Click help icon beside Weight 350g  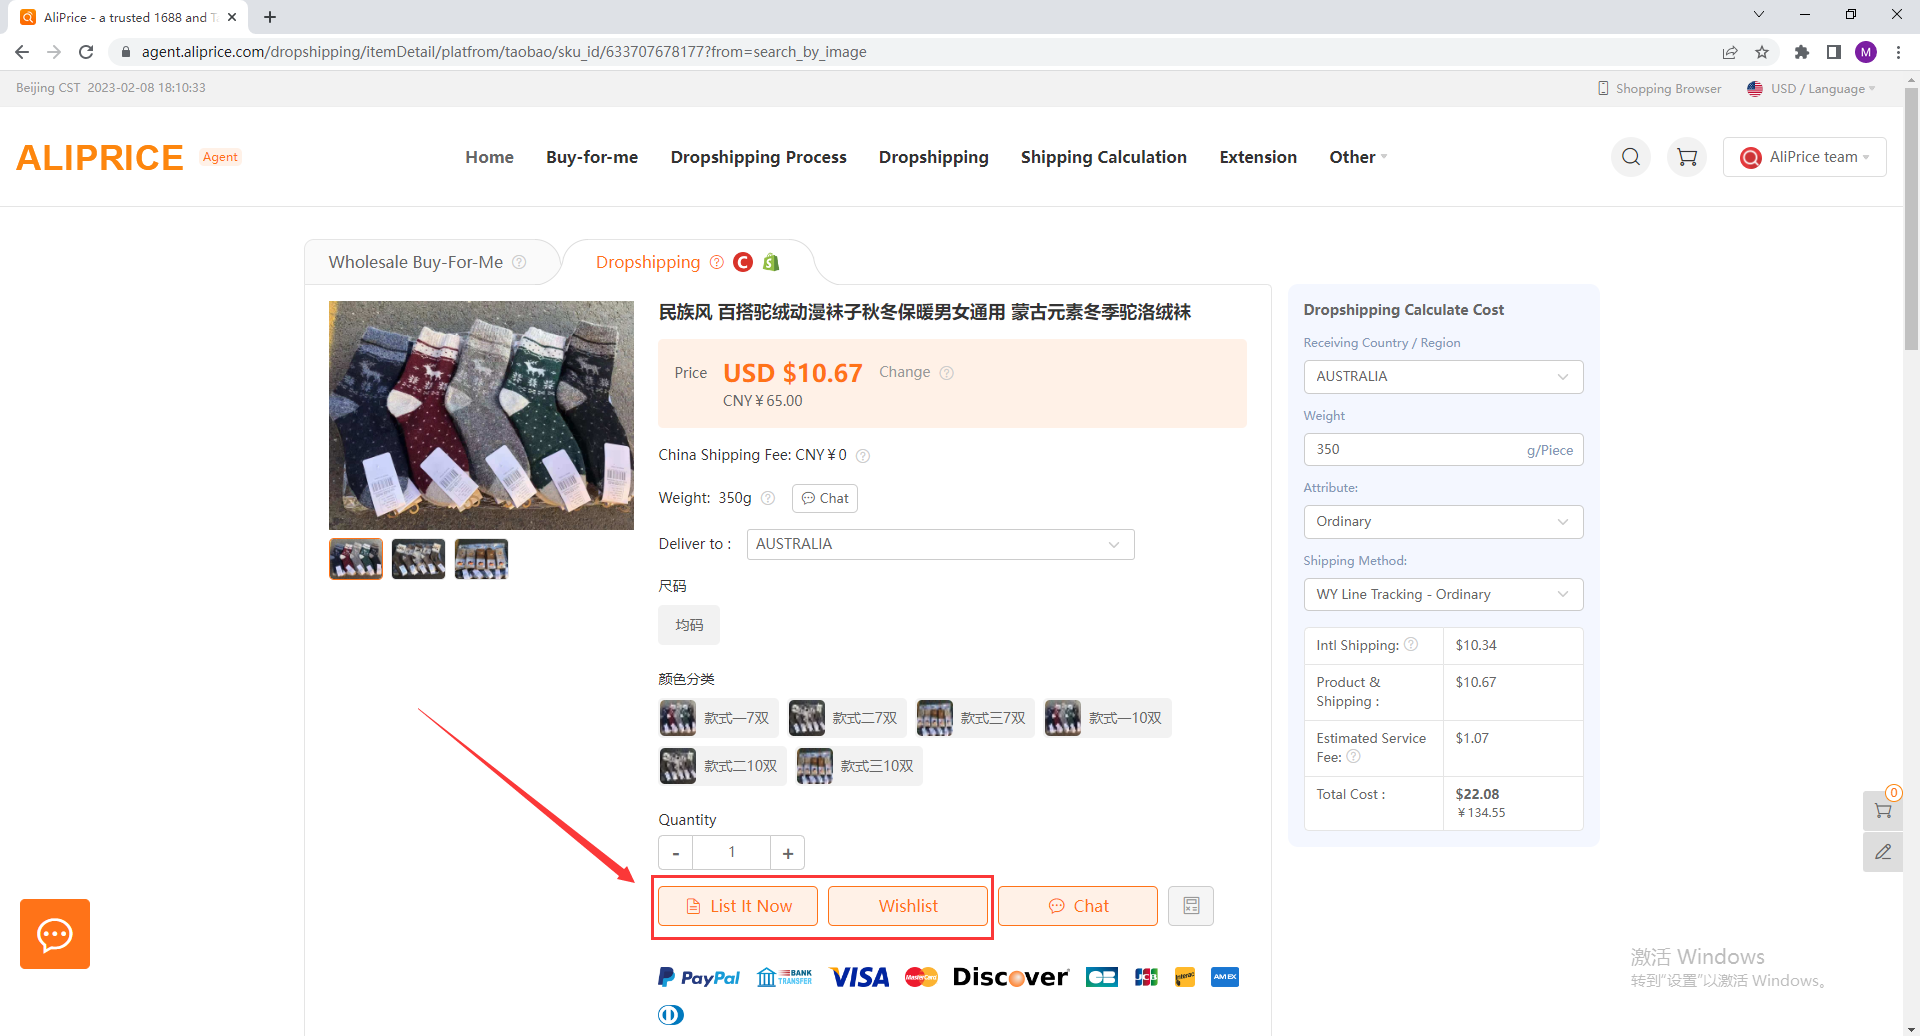[768, 498]
